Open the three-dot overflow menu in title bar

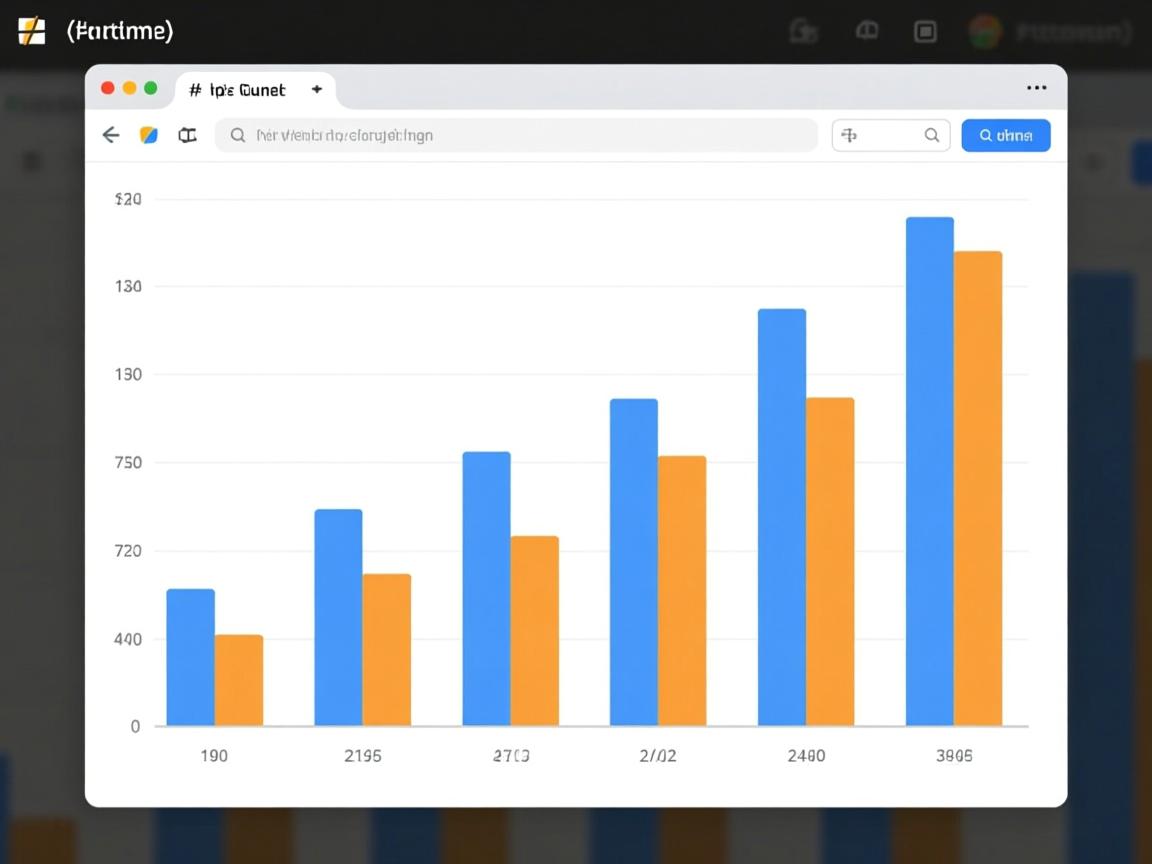(x=1036, y=88)
